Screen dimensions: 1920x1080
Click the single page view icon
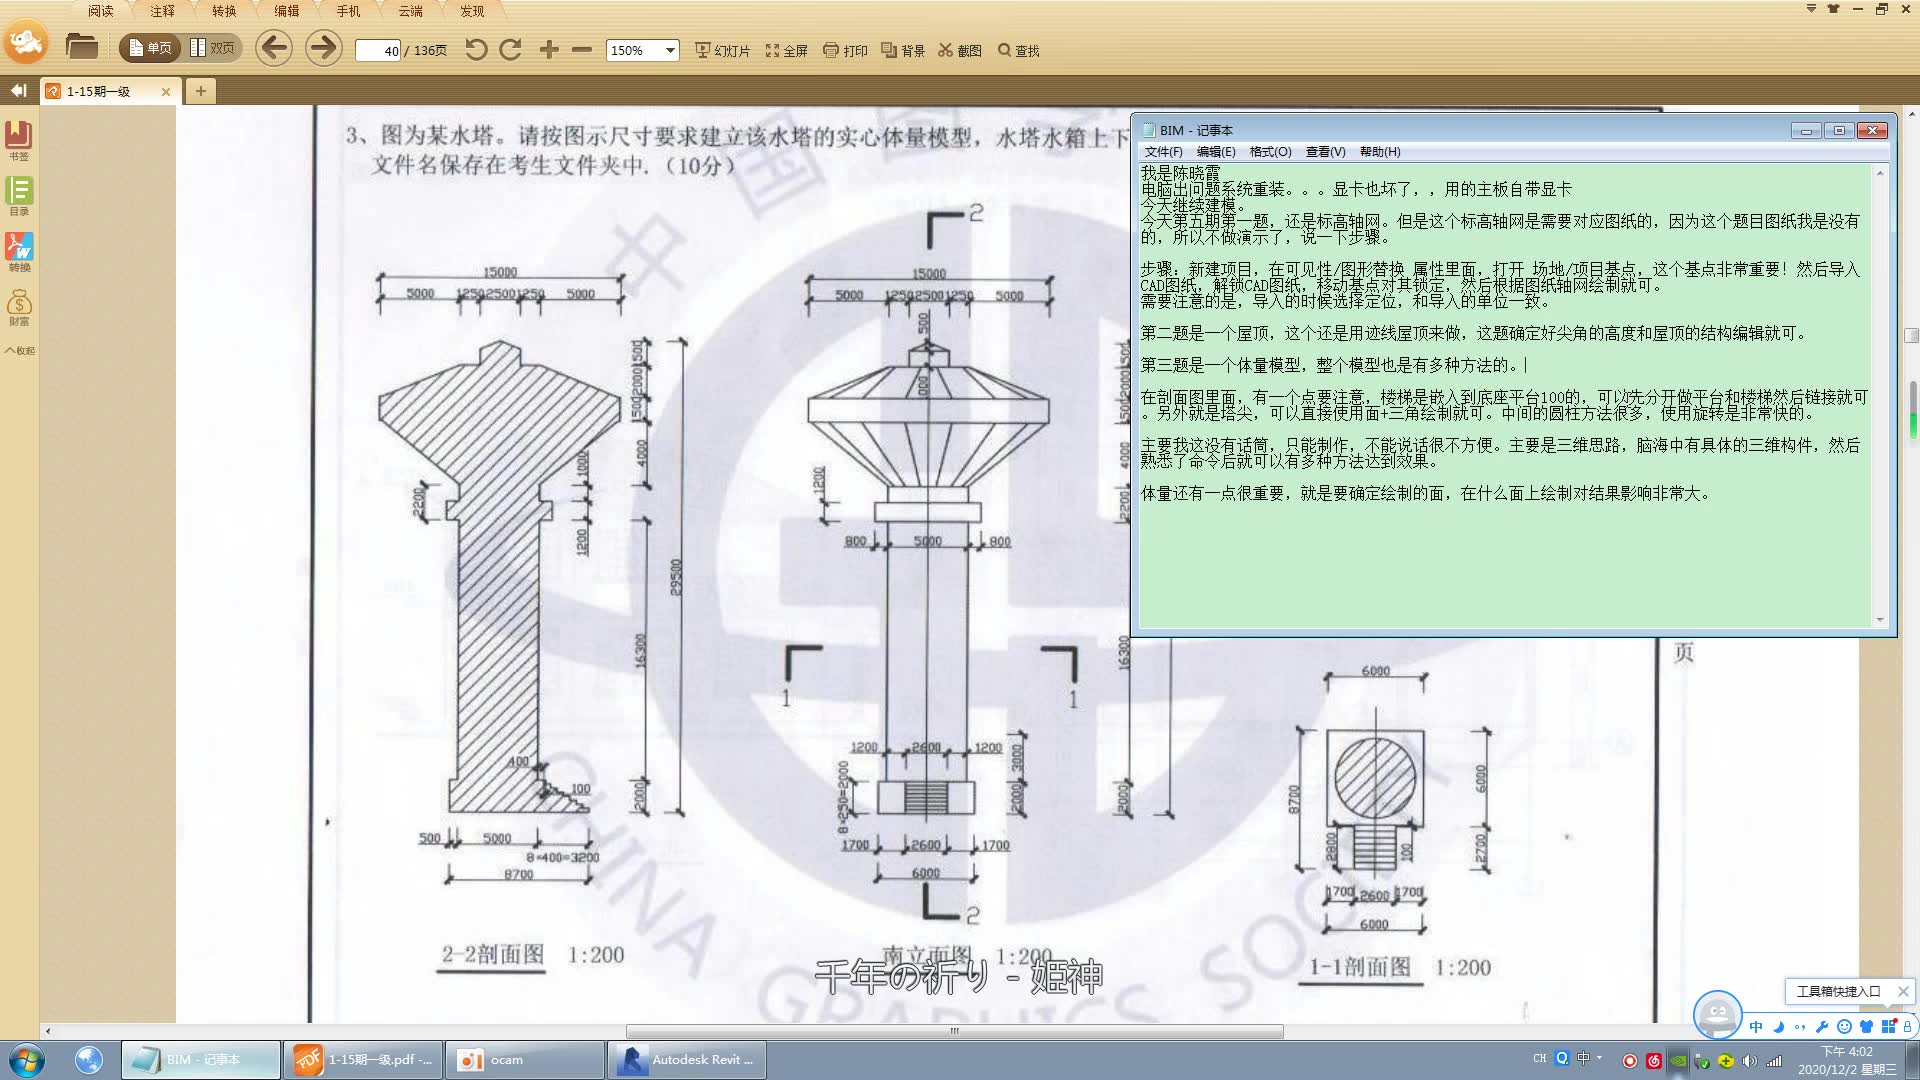coord(148,50)
